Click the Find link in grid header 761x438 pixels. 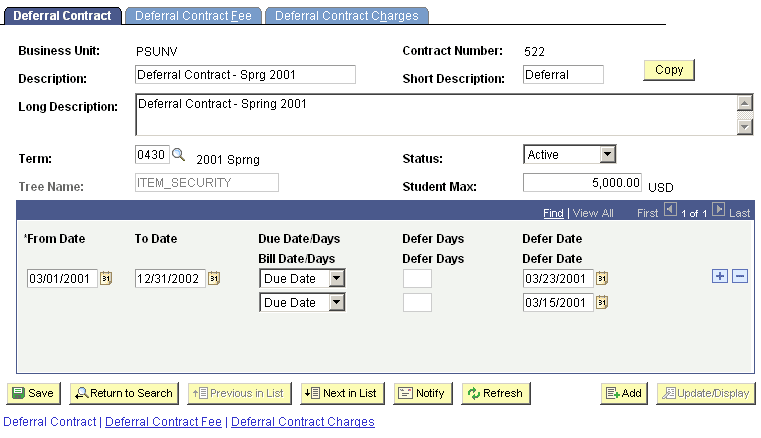(553, 213)
